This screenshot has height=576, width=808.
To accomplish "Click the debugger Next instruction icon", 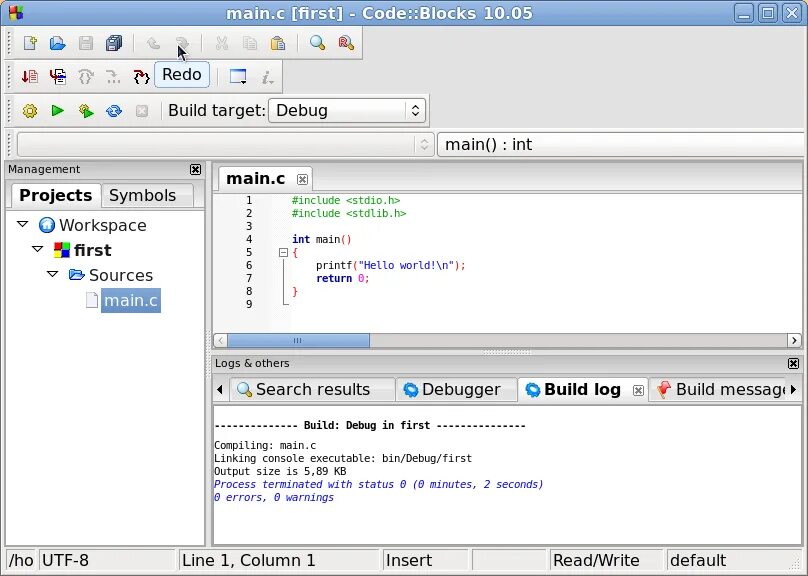I will pos(113,77).
